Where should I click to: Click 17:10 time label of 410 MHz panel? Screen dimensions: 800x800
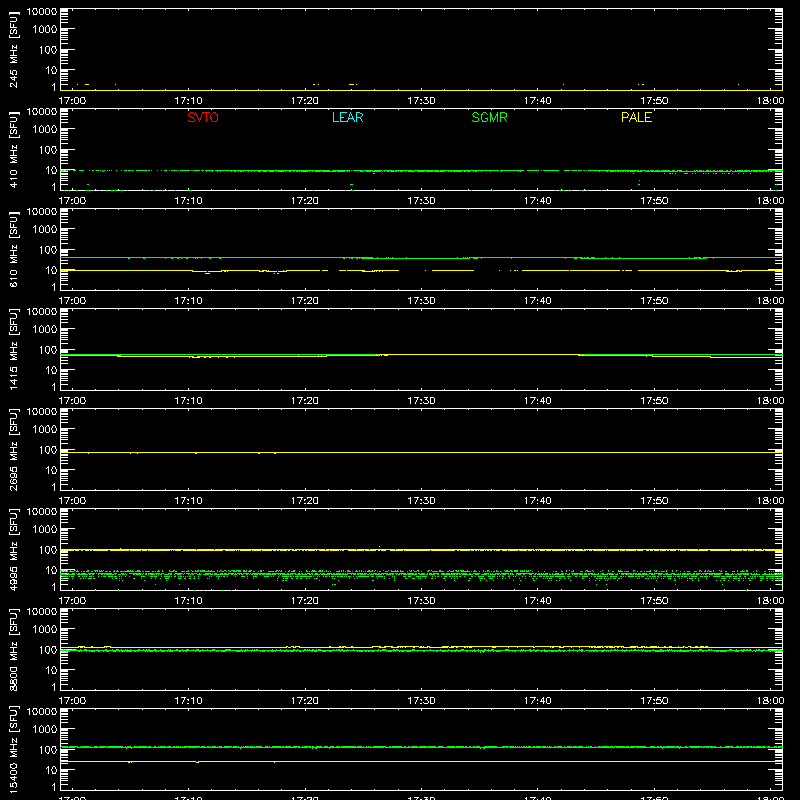coord(188,201)
